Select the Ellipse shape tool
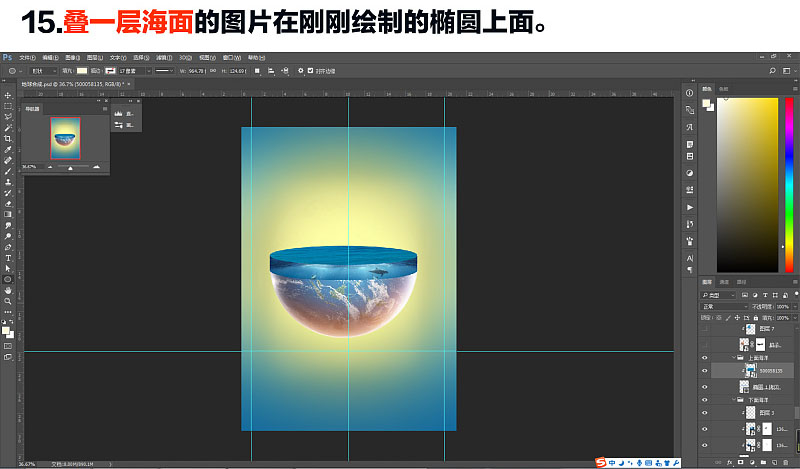Screen dimensions: 800x469 (8, 279)
